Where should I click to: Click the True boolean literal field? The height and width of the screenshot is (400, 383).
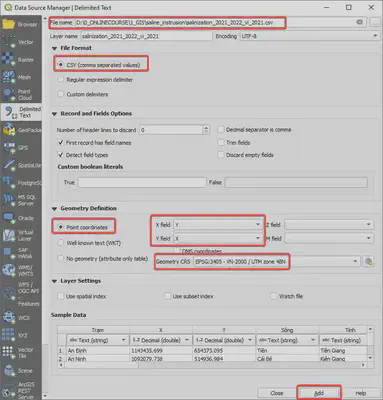click(x=142, y=182)
